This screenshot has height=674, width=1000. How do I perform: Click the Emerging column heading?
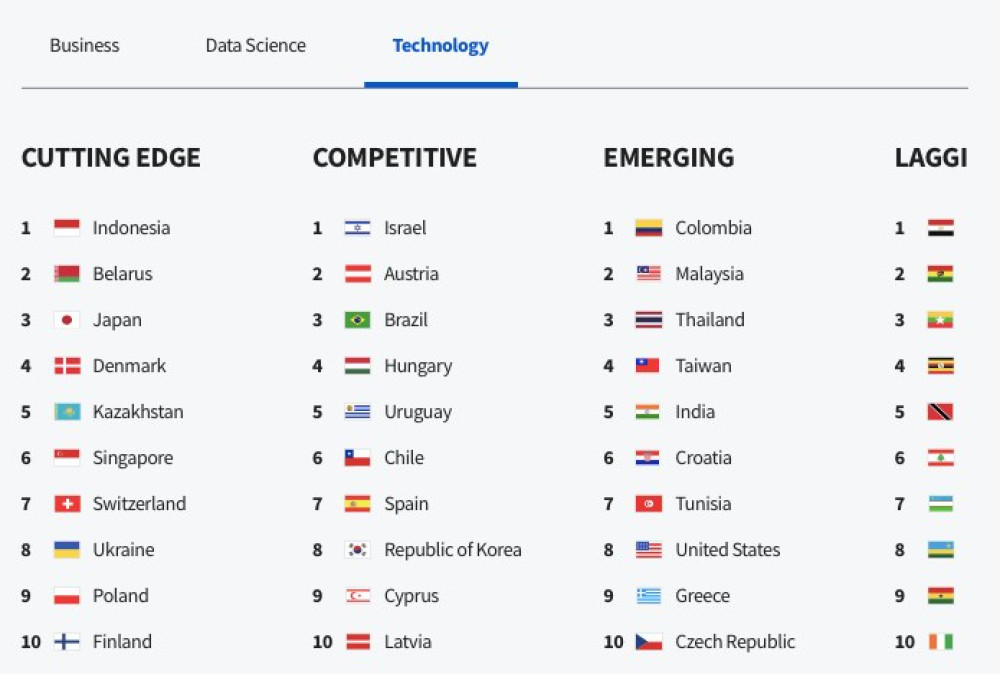668,158
